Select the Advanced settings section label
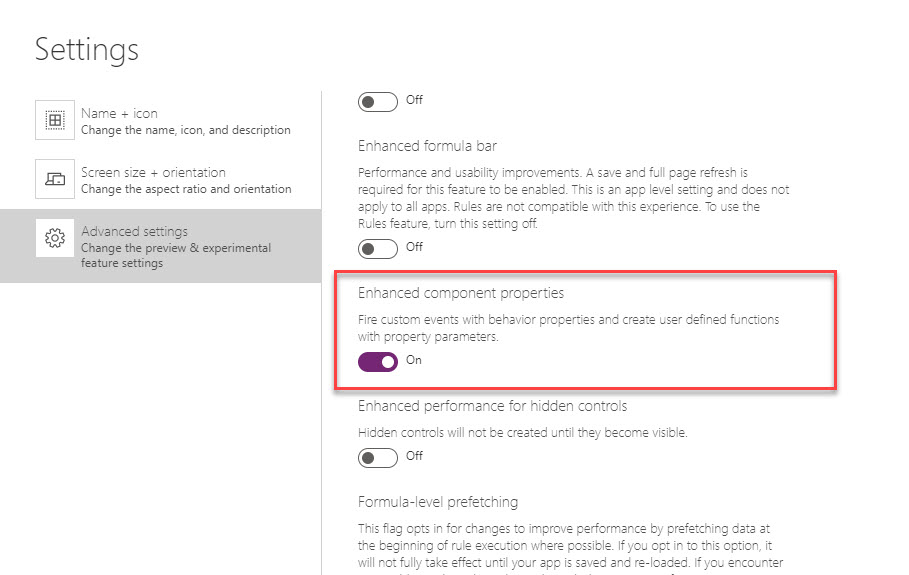This screenshot has width=909, height=575. pos(134,231)
